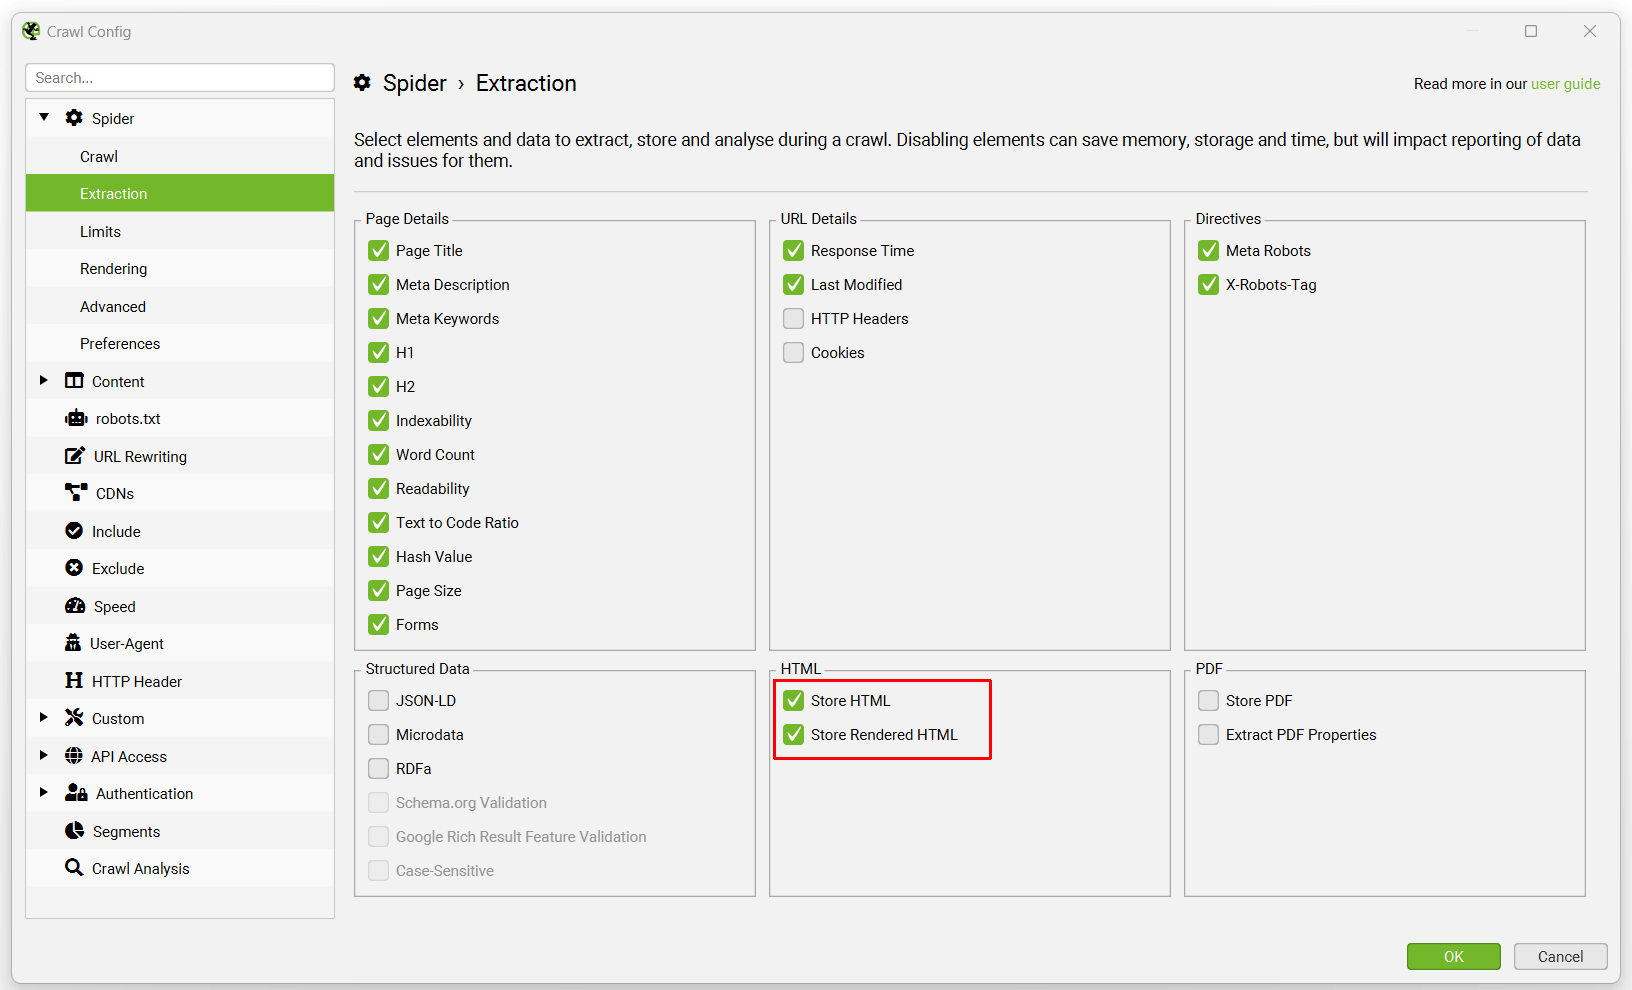Image resolution: width=1632 pixels, height=990 pixels.
Task: Open the Crawl settings page
Action: (x=180, y=156)
